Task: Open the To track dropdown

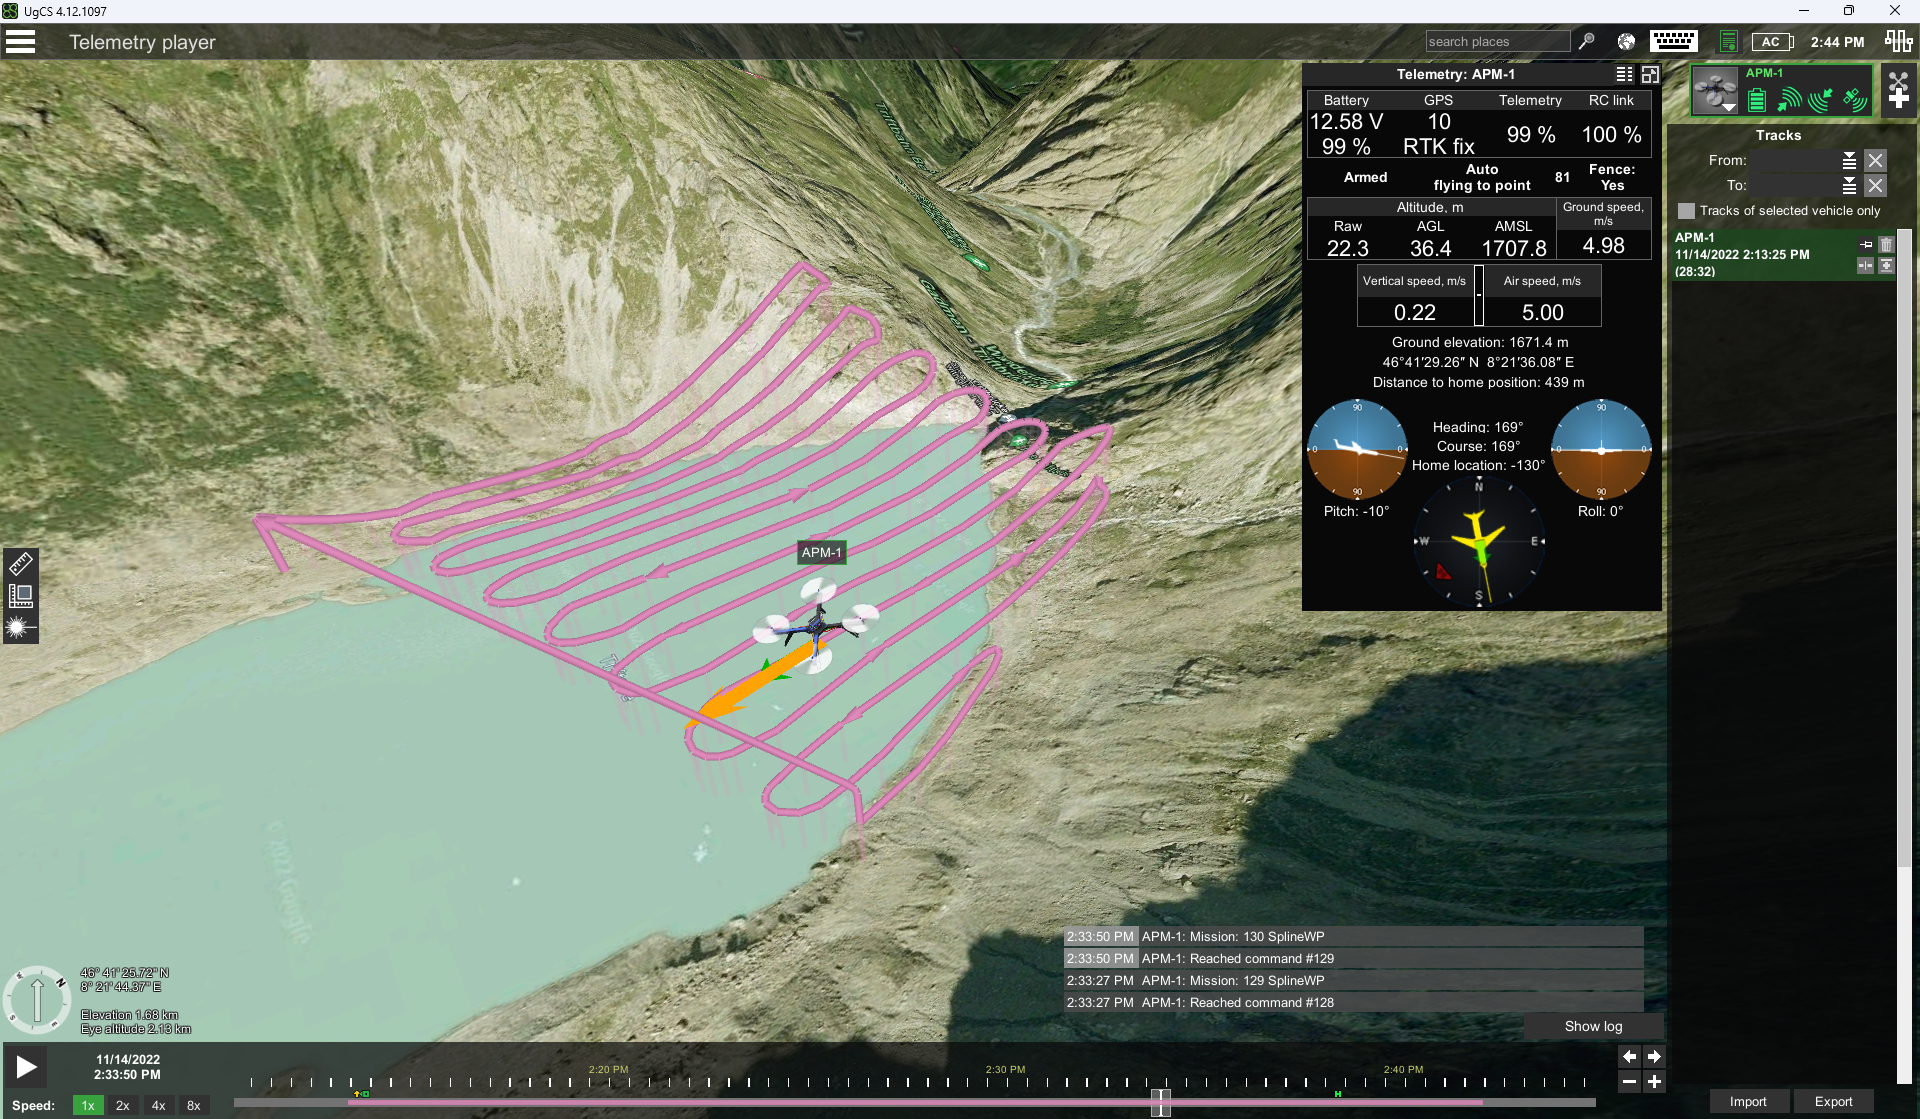Action: (x=1849, y=186)
